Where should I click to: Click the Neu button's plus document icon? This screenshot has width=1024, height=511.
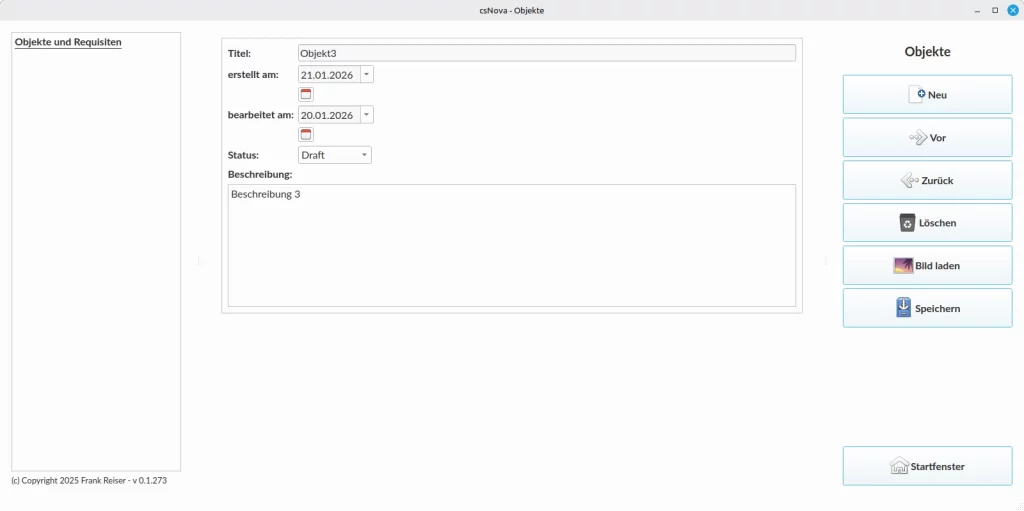point(917,94)
